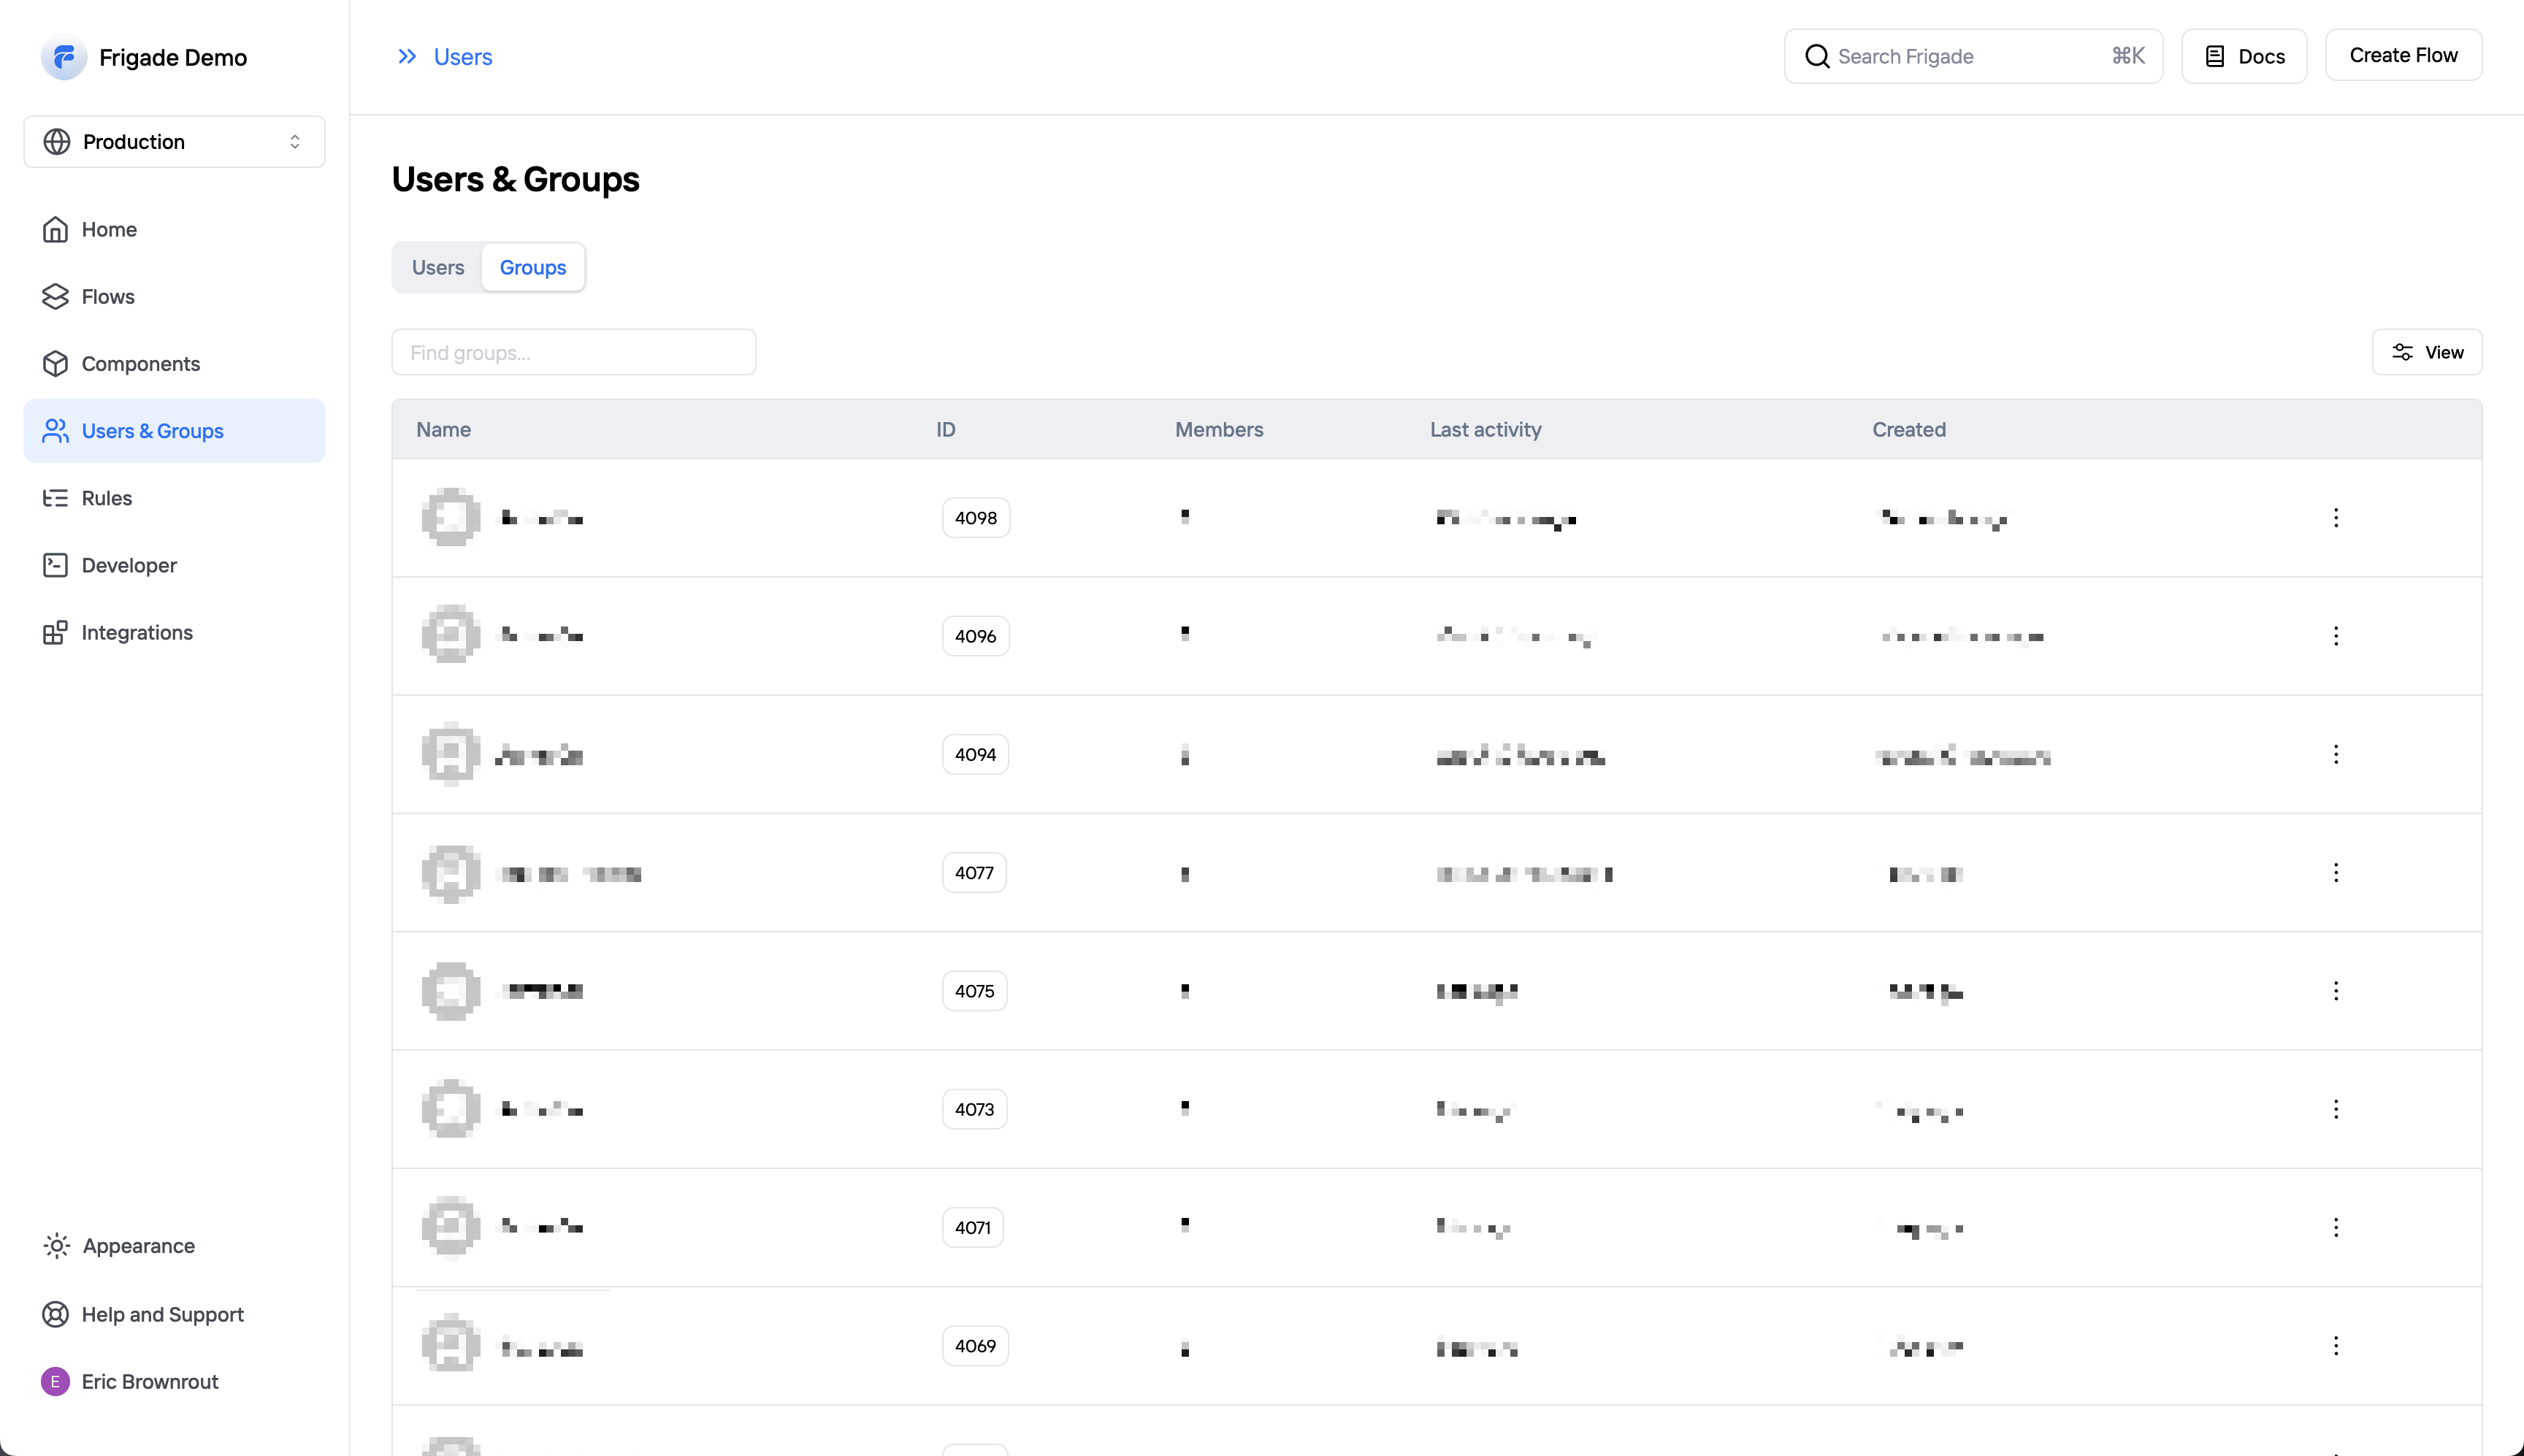Open Developer section in sidebar
The image size is (2524, 1456).
(x=129, y=565)
